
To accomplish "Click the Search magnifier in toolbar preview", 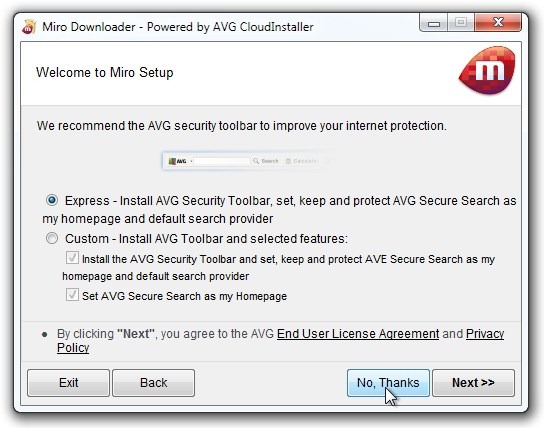I will 256,161.
